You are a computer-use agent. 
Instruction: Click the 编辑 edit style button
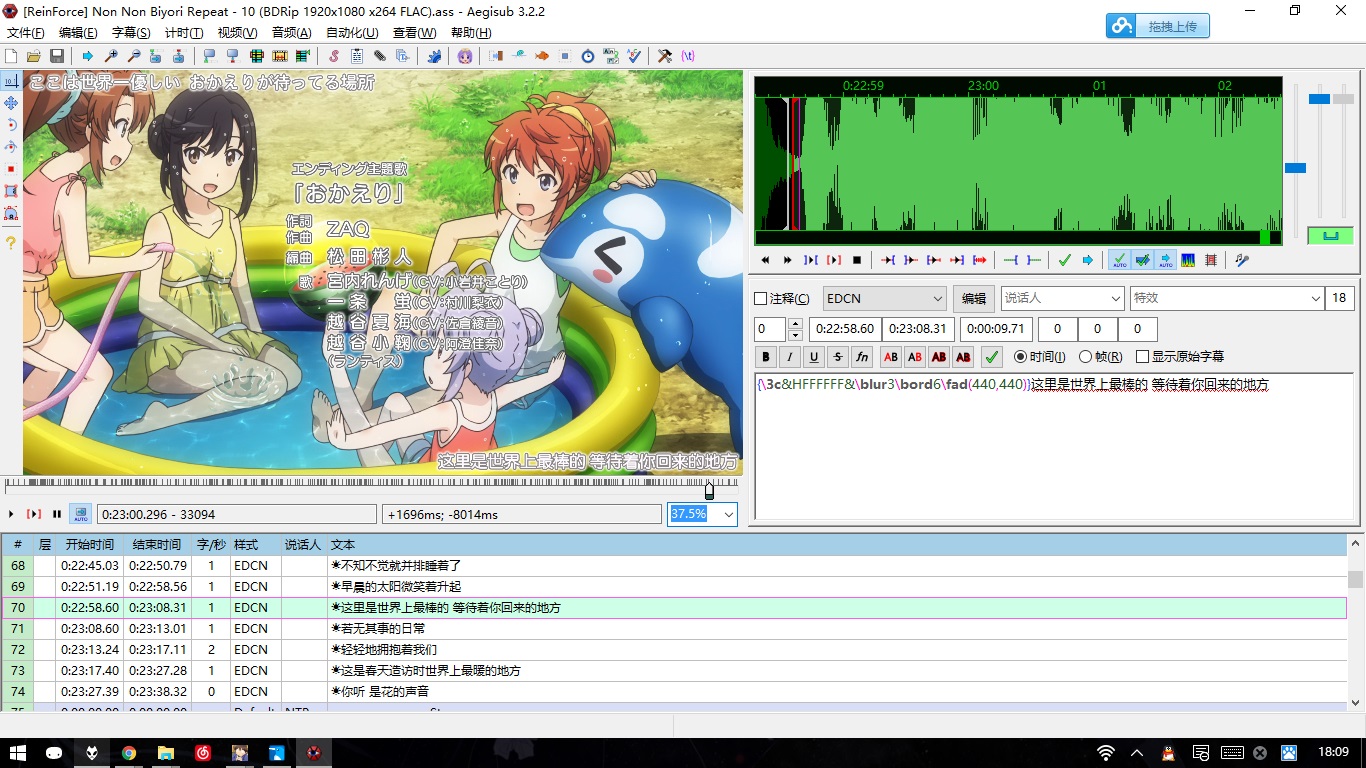click(x=973, y=298)
